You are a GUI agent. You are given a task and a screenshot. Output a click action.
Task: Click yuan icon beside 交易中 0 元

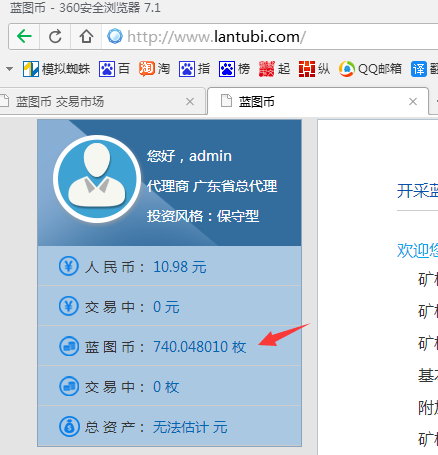(69, 306)
